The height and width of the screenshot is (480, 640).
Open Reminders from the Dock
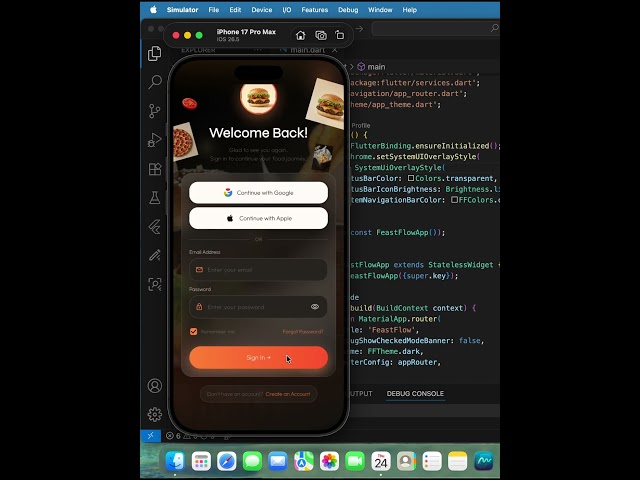pos(432,462)
